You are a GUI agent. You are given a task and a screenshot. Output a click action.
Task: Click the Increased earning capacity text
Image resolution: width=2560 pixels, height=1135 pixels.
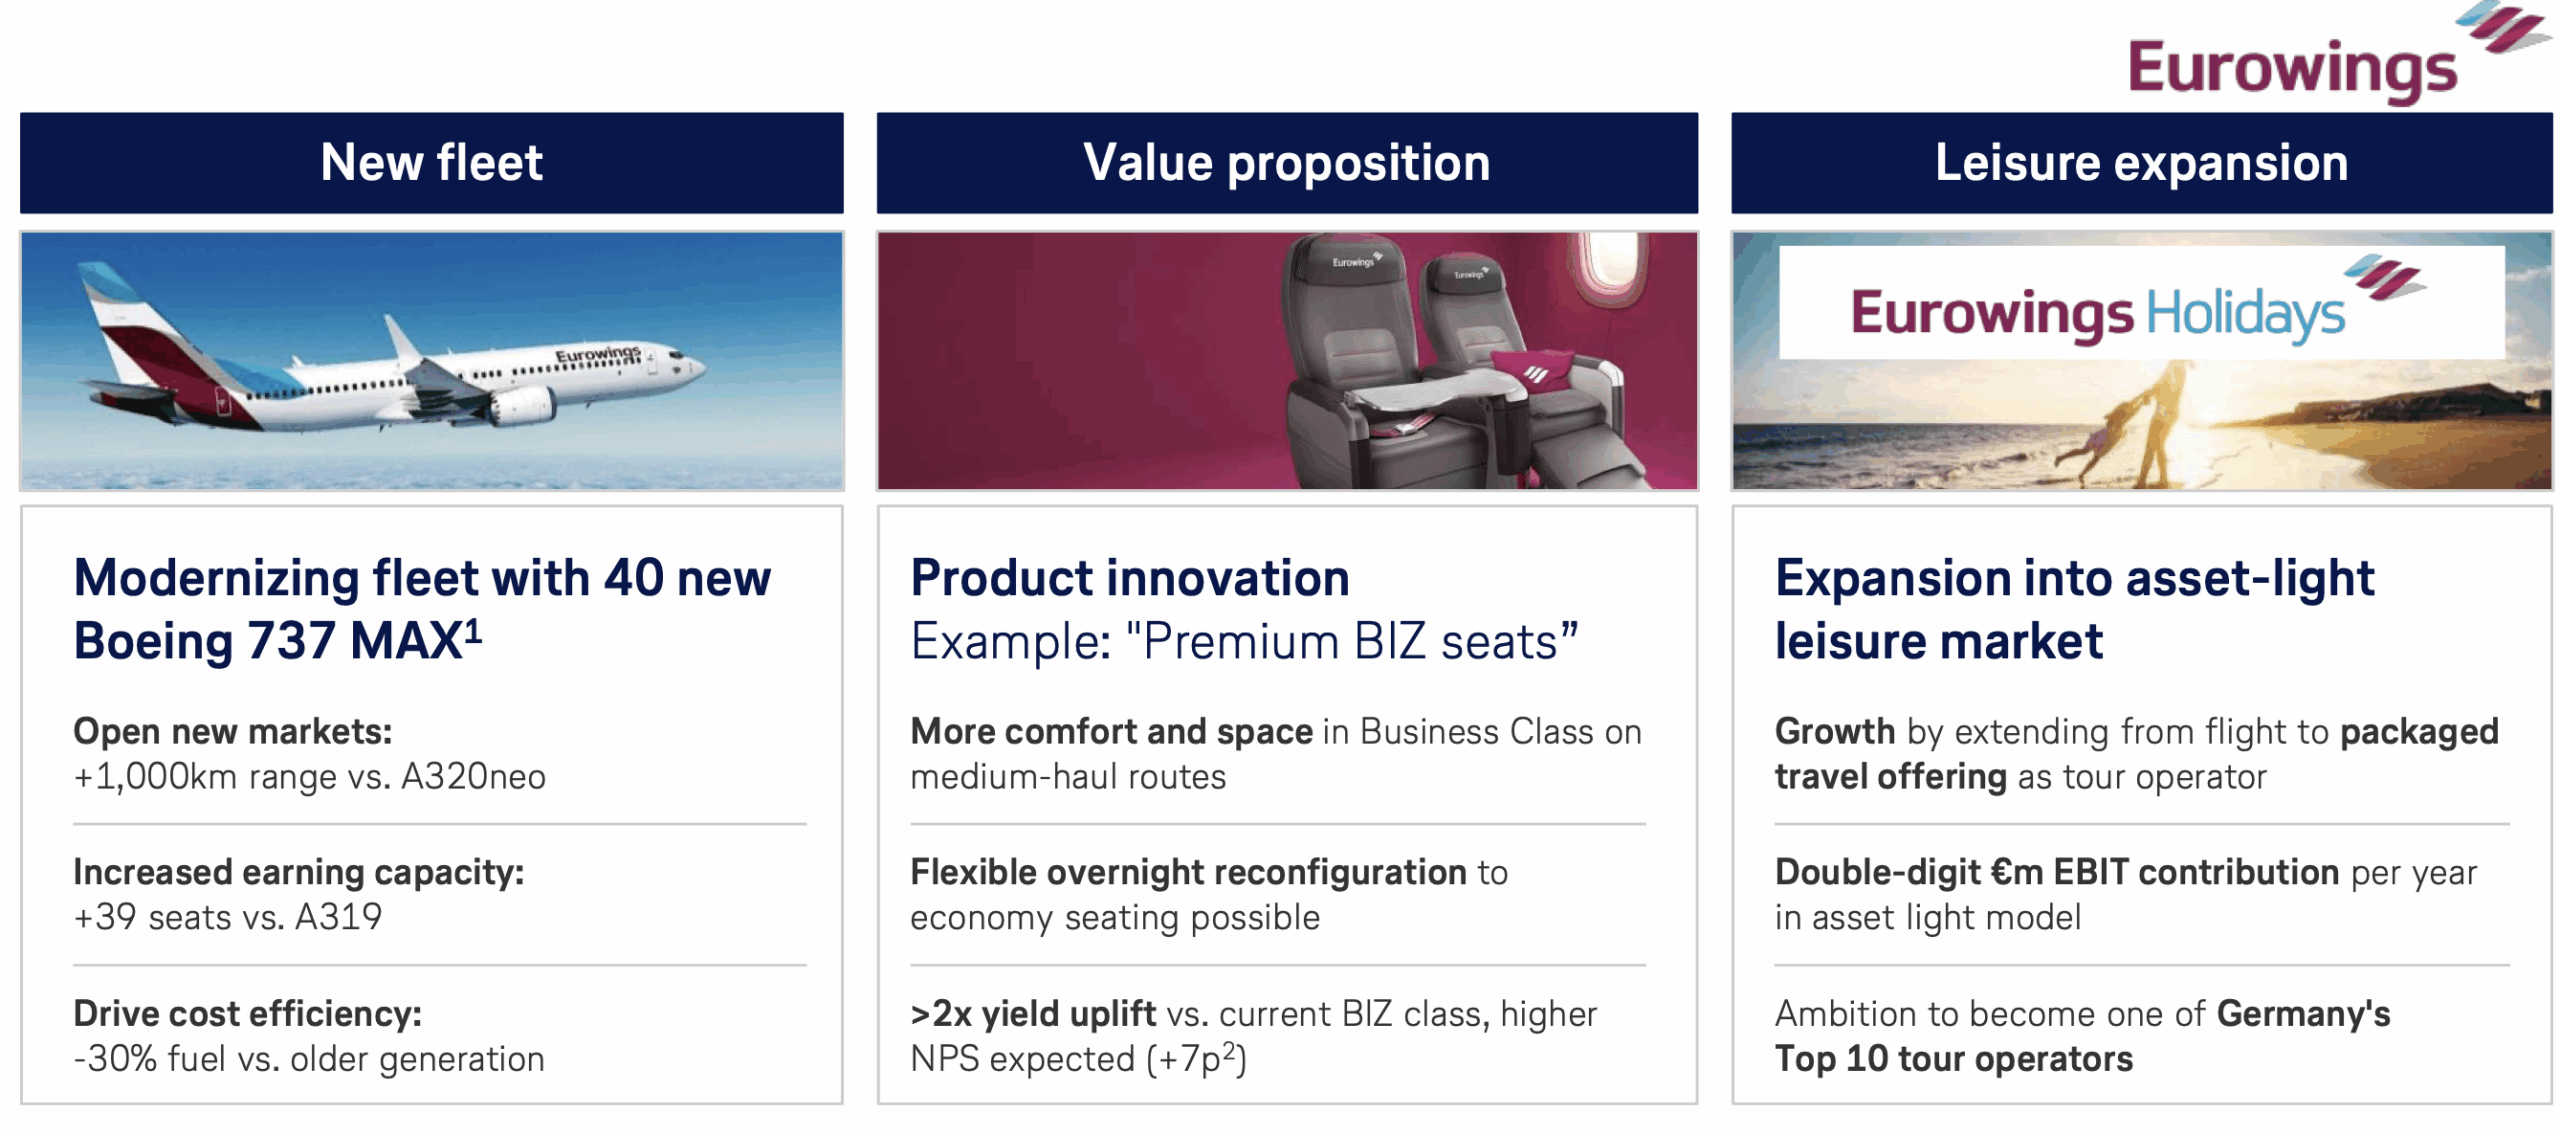(298, 873)
